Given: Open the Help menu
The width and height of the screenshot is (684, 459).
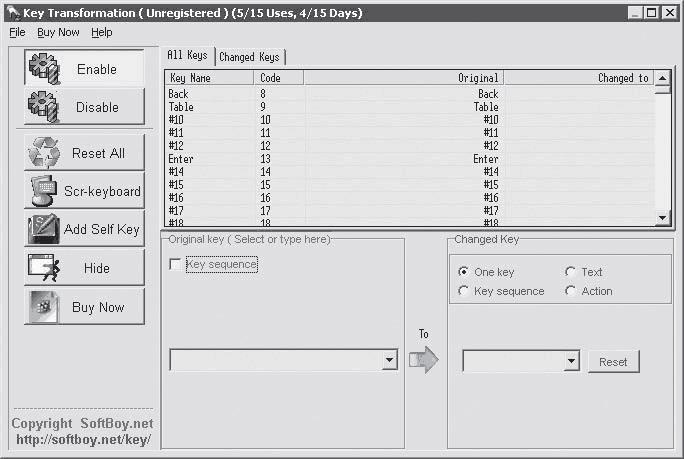Looking at the screenshot, I should (x=102, y=33).
